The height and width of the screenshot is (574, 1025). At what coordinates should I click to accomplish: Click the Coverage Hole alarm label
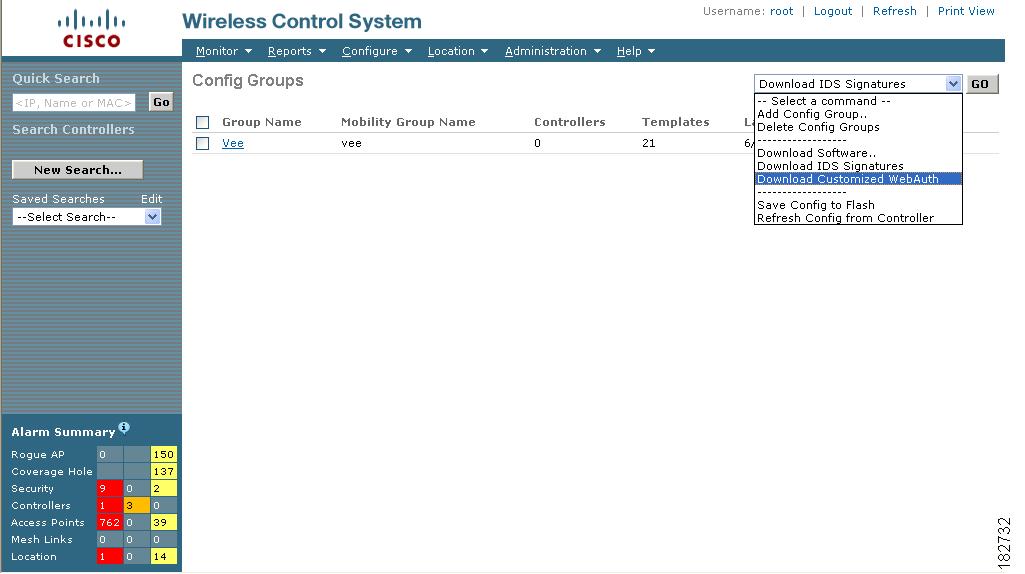[52, 471]
